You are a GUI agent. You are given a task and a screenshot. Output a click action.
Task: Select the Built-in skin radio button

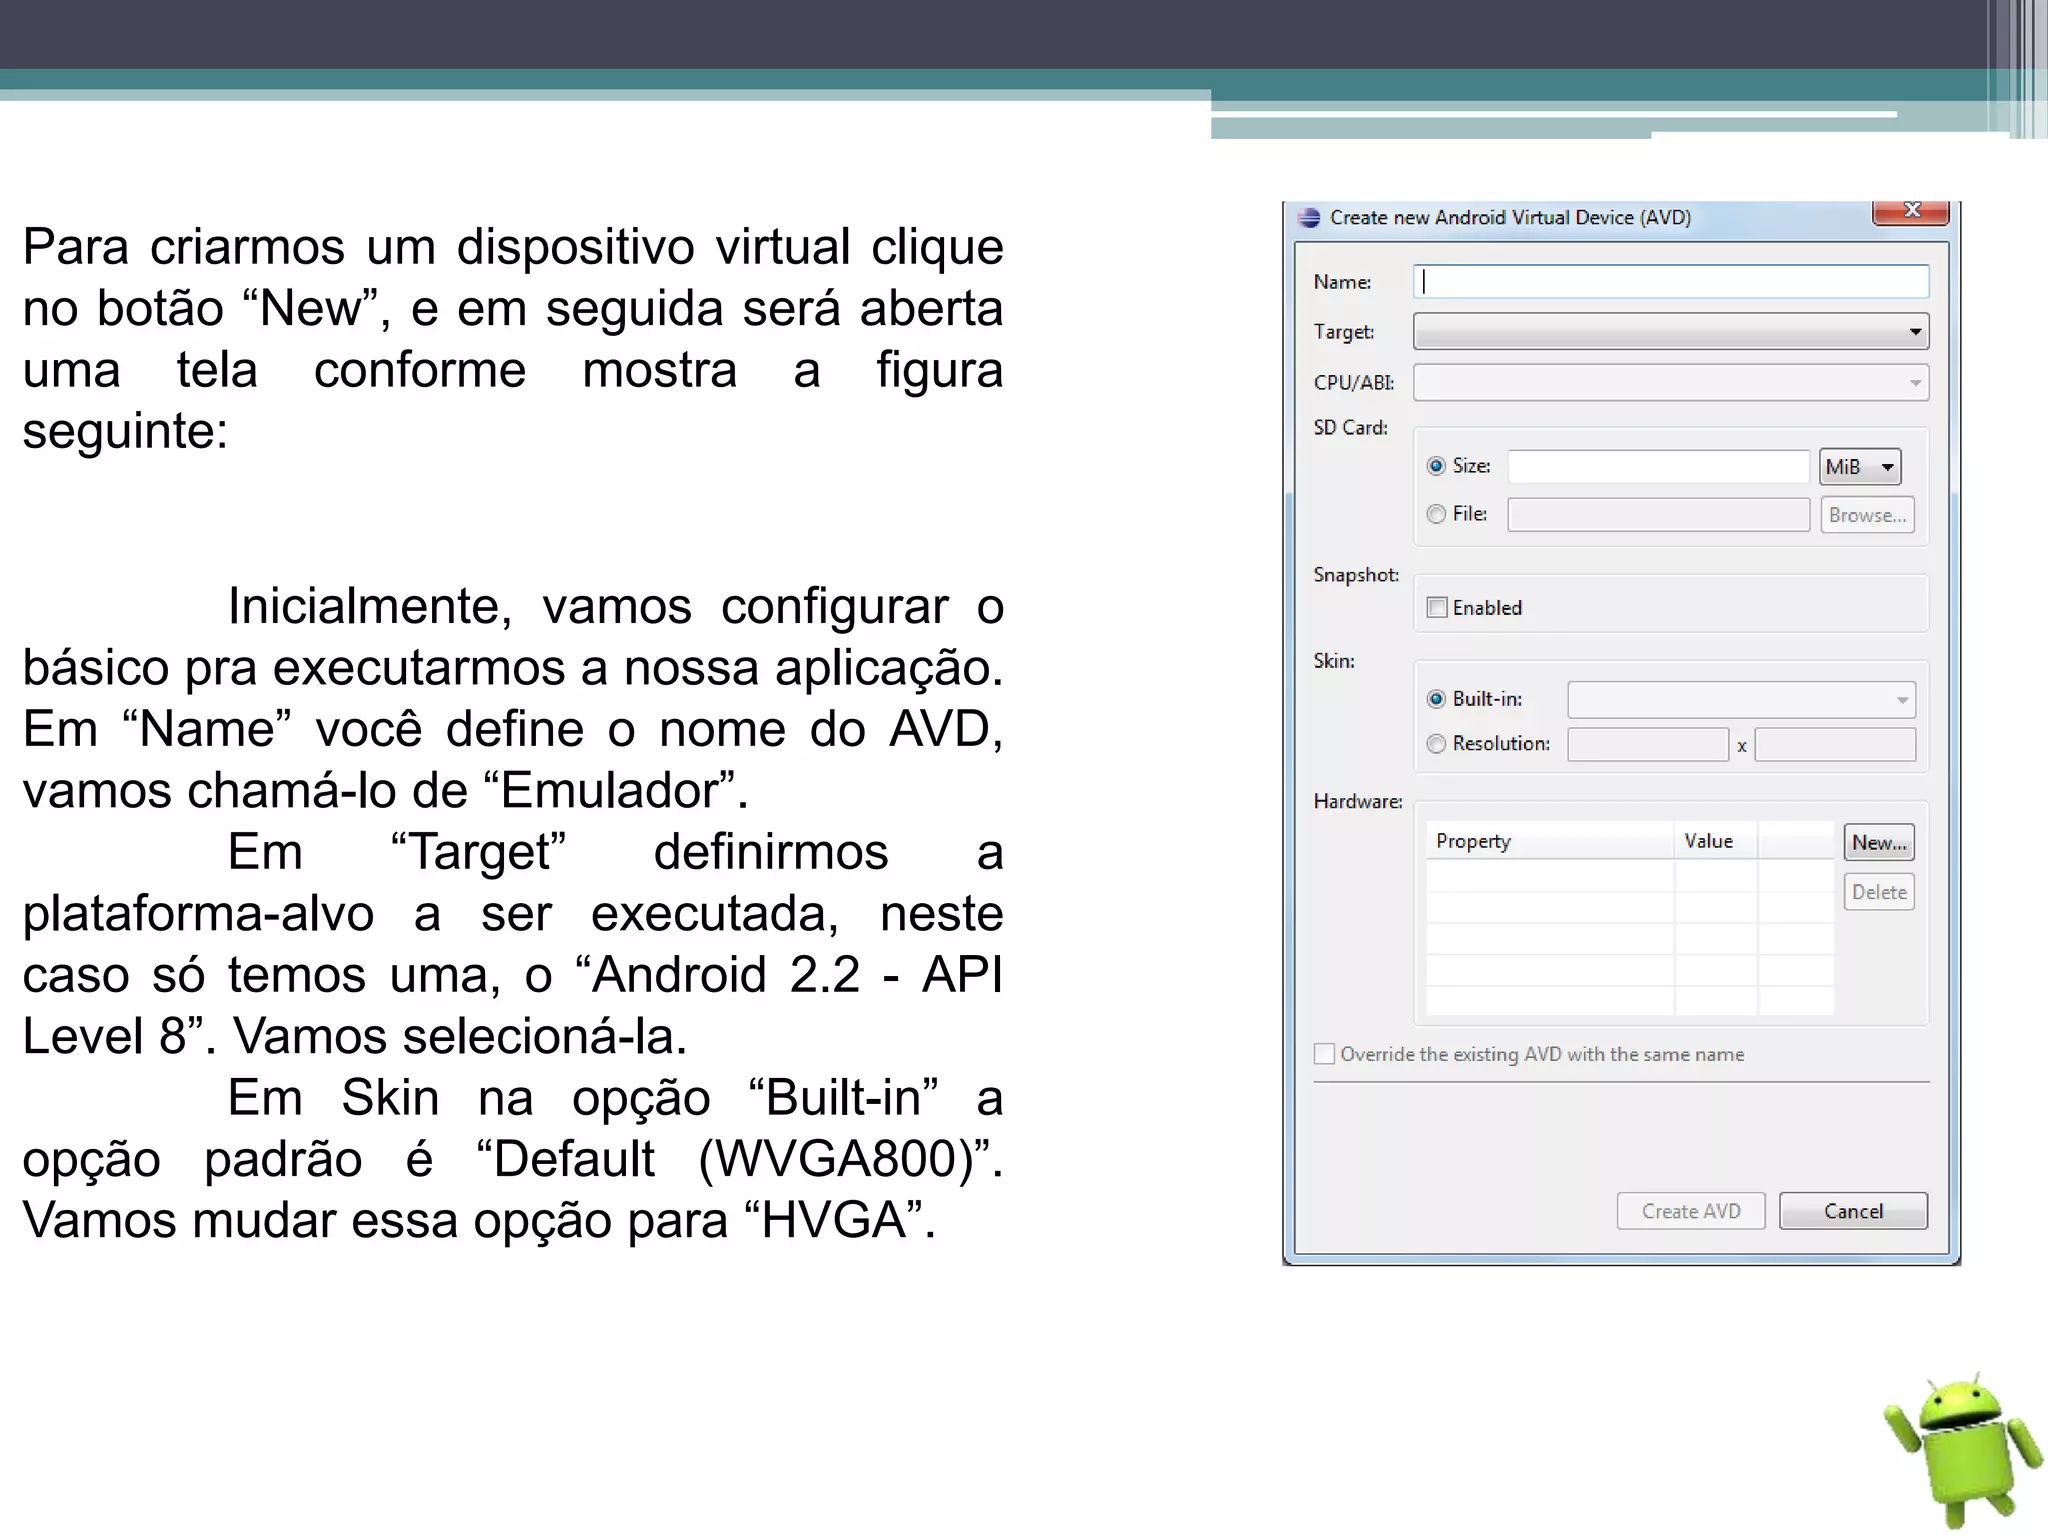(x=1436, y=699)
